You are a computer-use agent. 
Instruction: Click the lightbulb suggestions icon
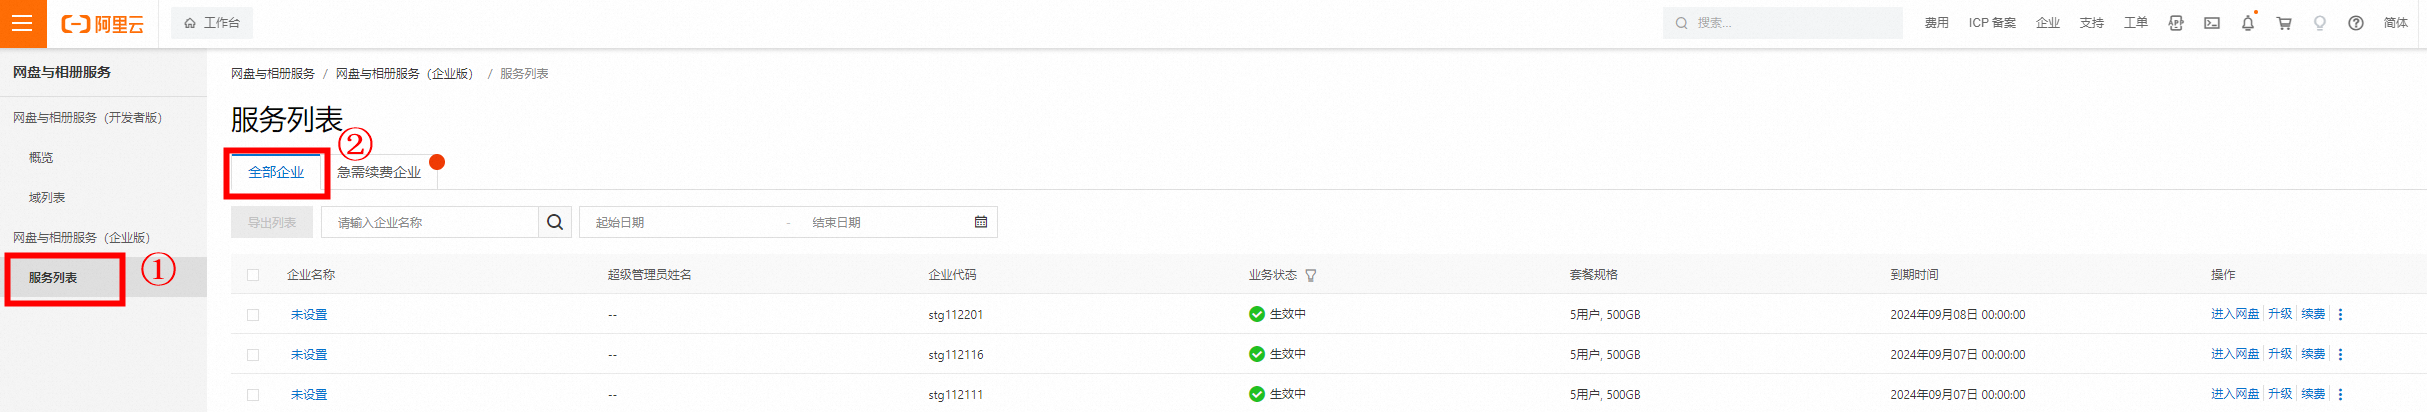(2319, 23)
